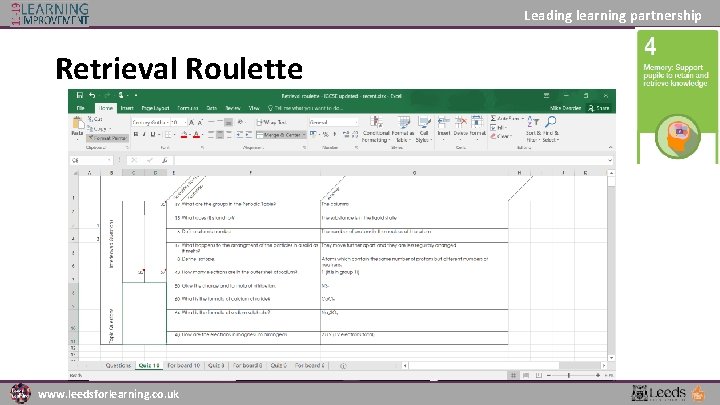Image resolution: width=720 pixels, height=405 pixels.
Task: Switch to Page Layout view in status bar
Action: point(526,375)
